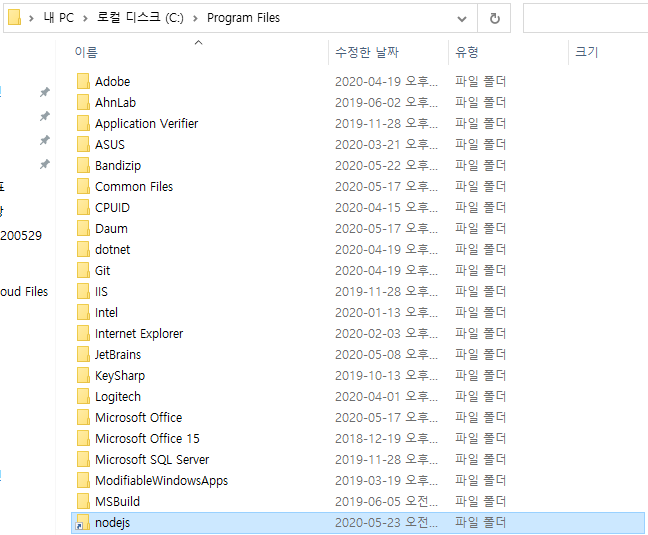
Task: Select the Common Files folder name
Action: (x=134, y=187)
